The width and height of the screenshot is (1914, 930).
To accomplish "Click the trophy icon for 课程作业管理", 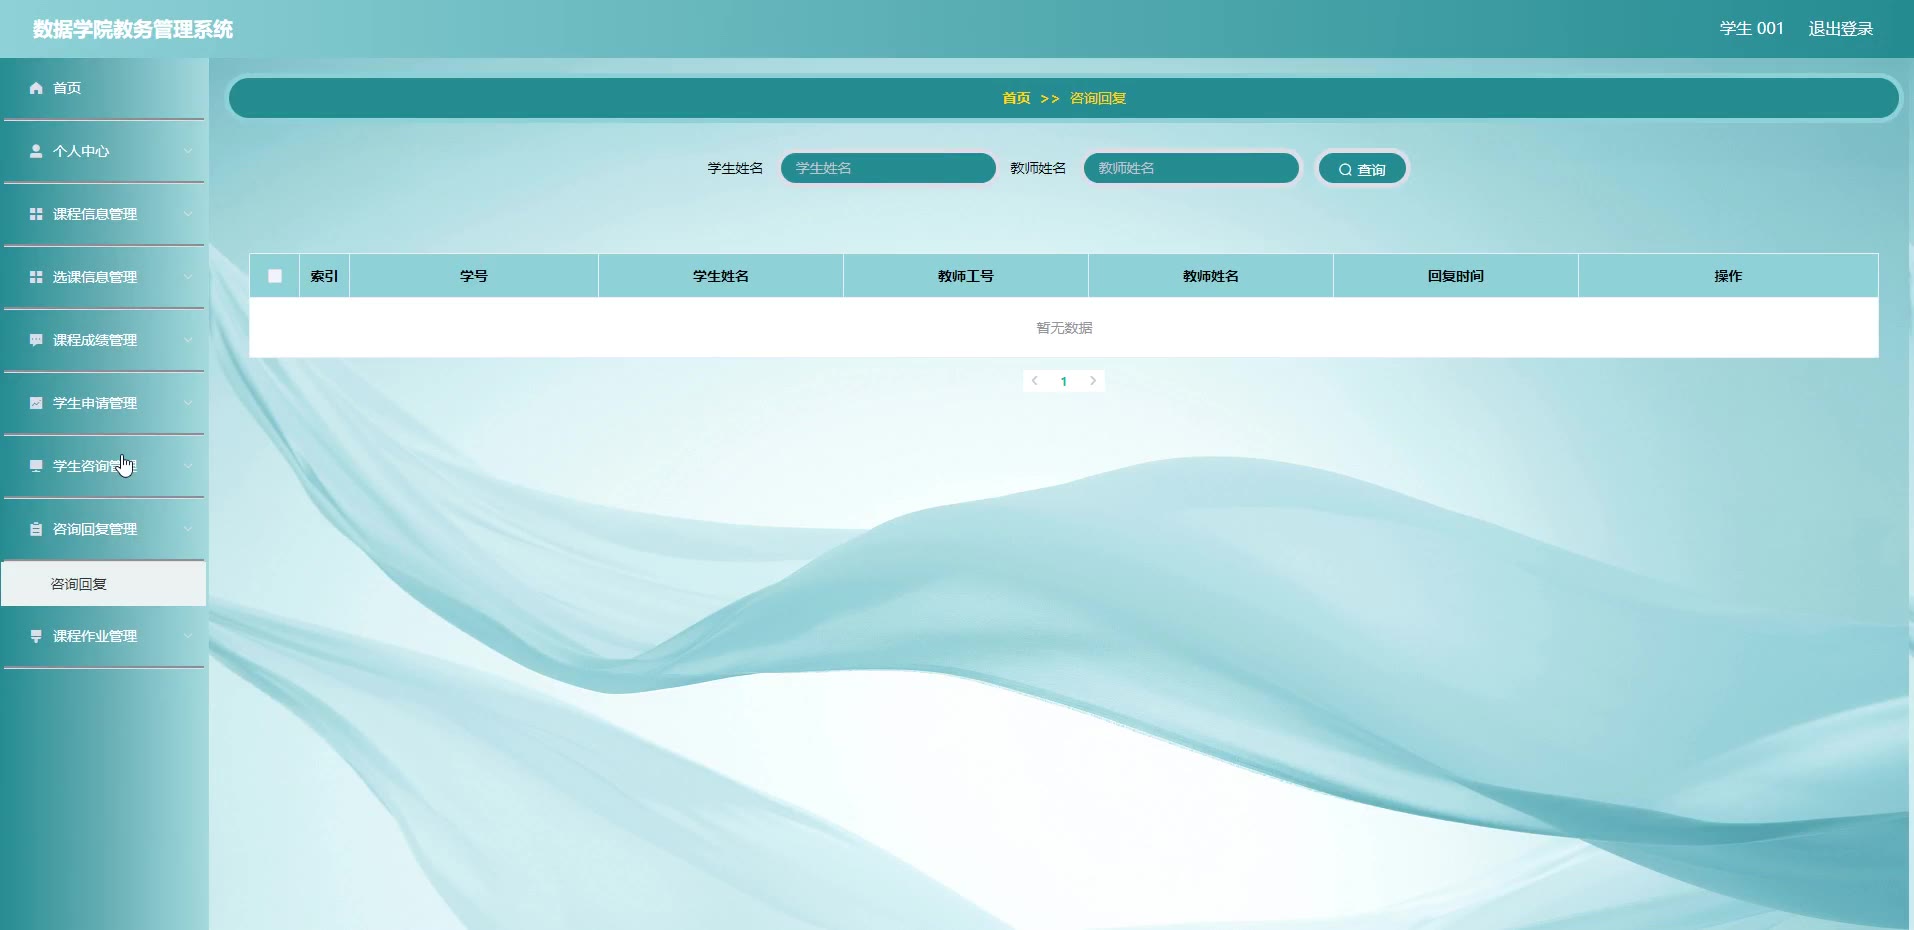I will tap(36, 636).
